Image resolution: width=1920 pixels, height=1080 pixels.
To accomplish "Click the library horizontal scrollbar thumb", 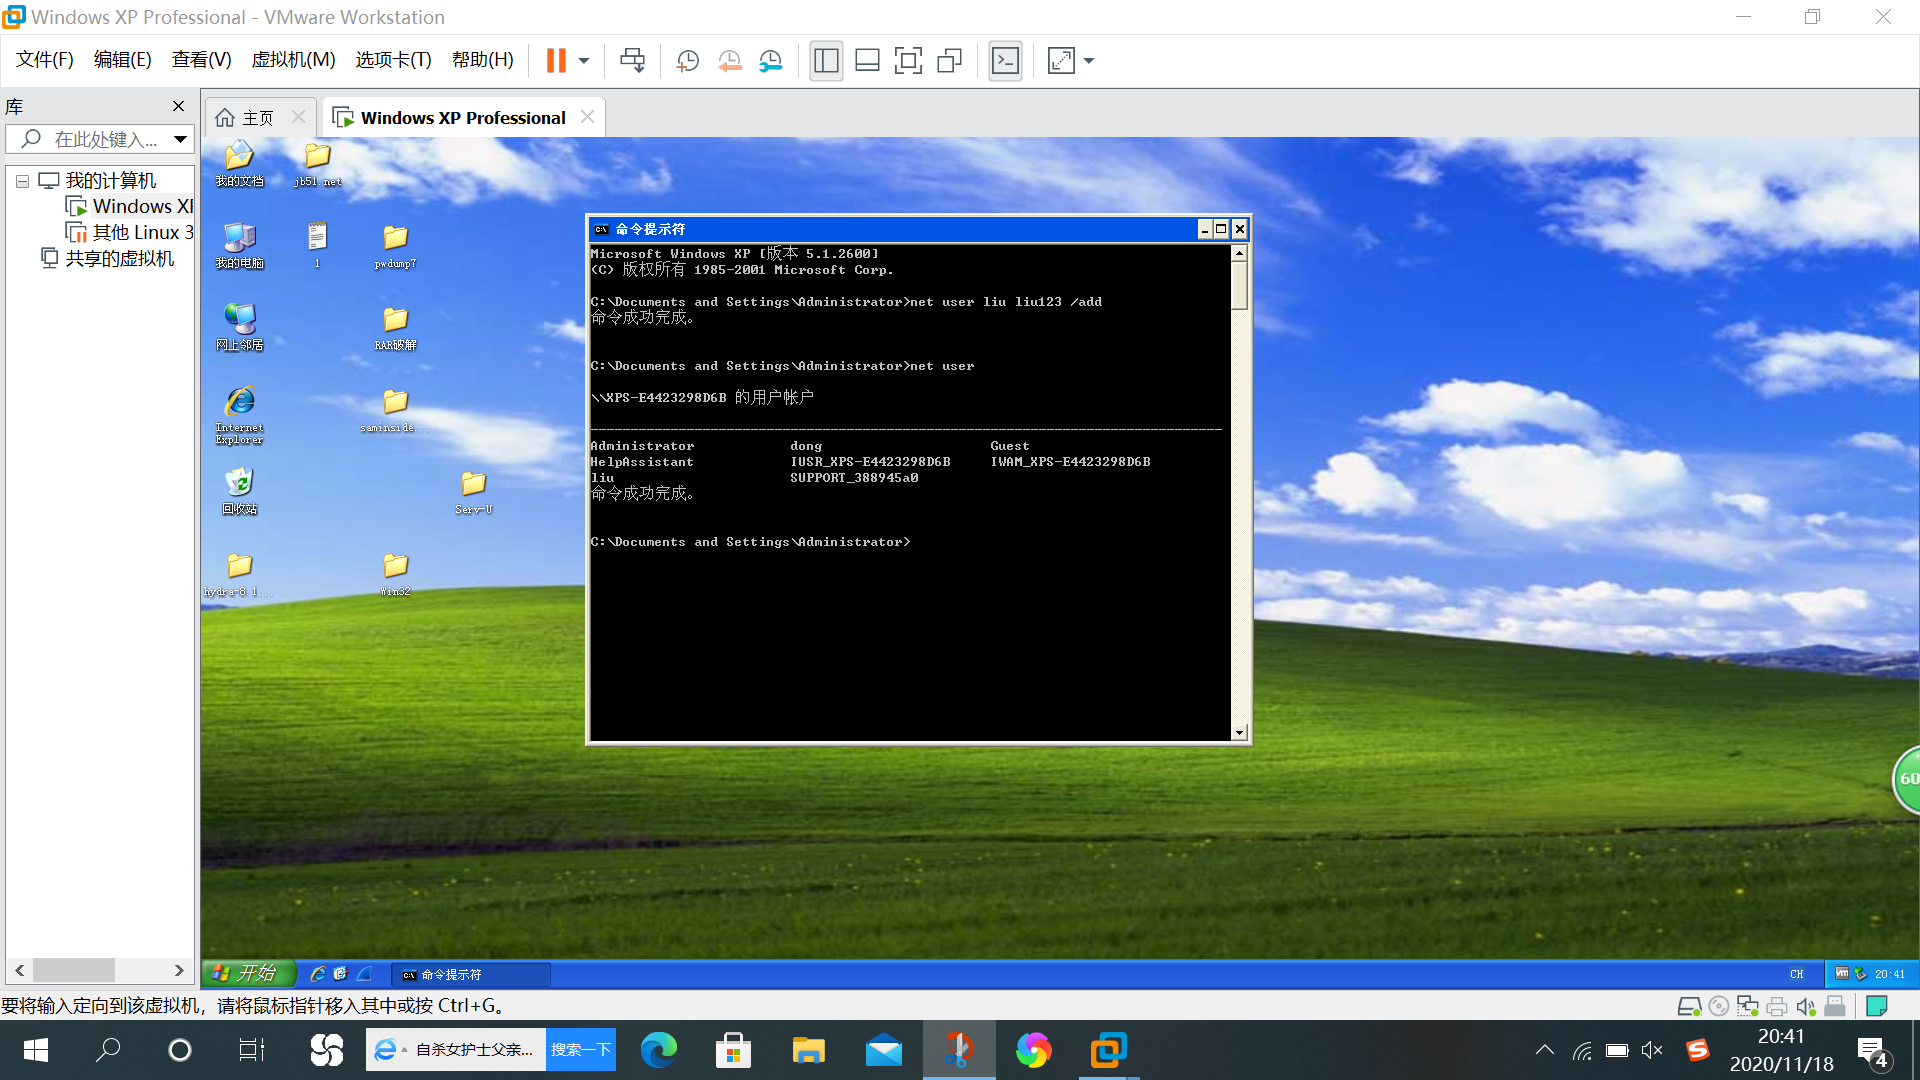I will click(x=74, y=970).
